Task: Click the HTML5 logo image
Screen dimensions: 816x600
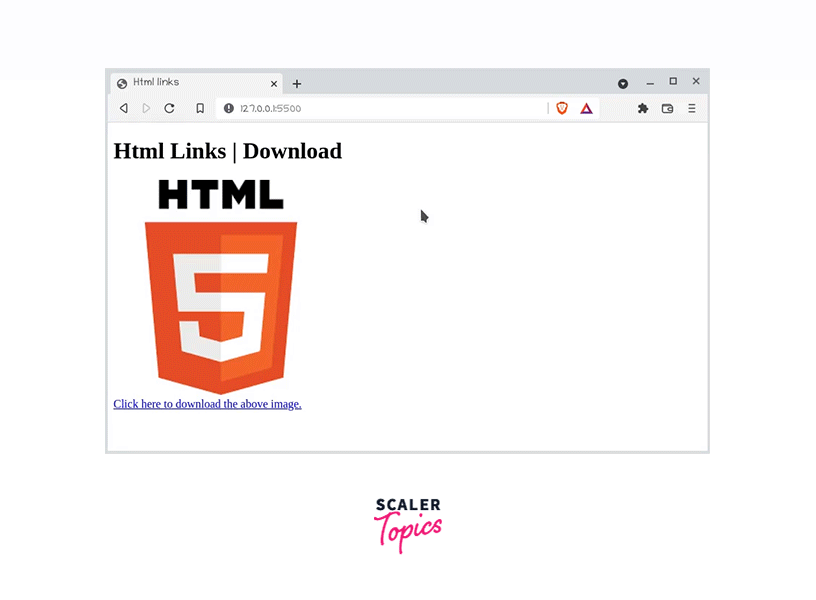Action: tap(221, 286)
